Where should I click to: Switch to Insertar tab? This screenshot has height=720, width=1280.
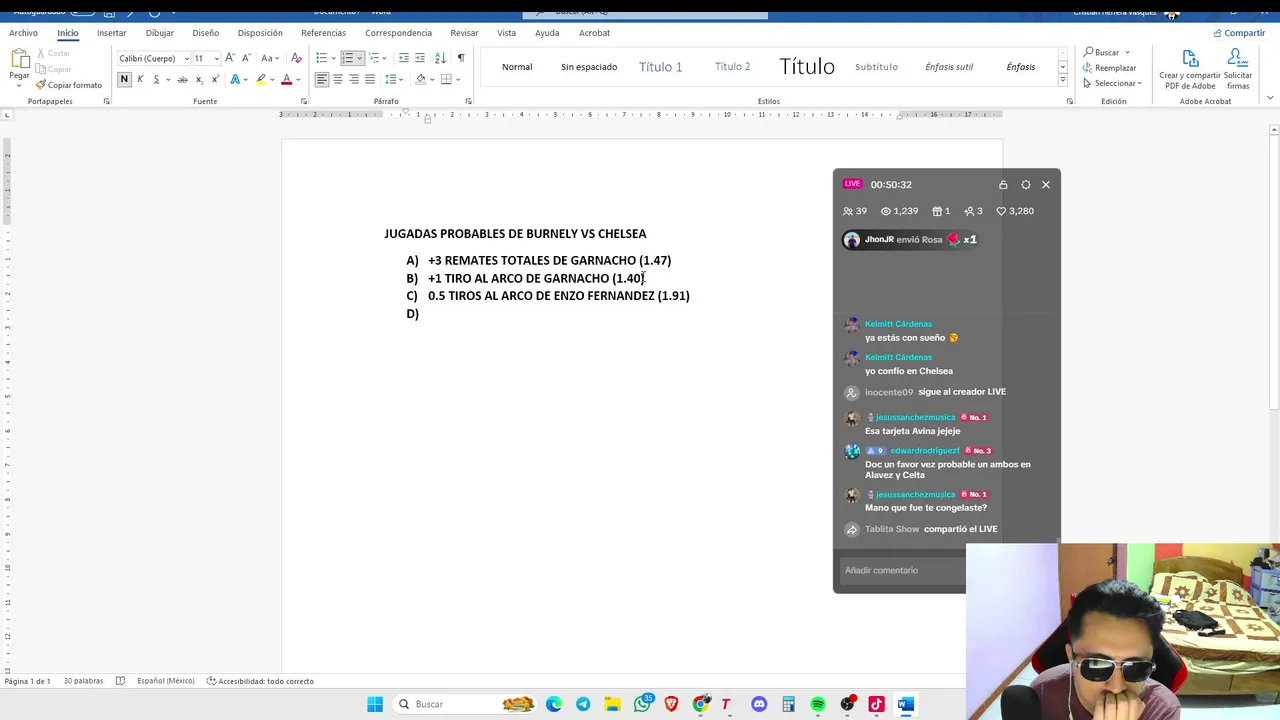click(112, 33)
